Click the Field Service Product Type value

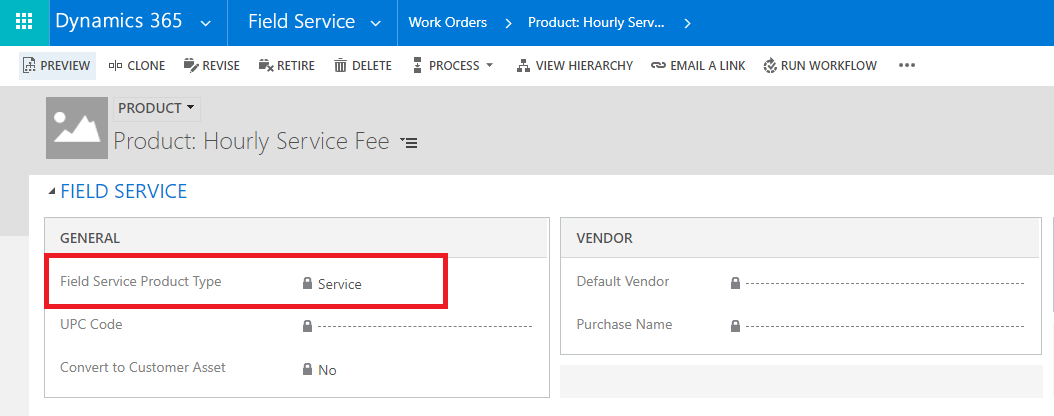(x=339, y=284)
